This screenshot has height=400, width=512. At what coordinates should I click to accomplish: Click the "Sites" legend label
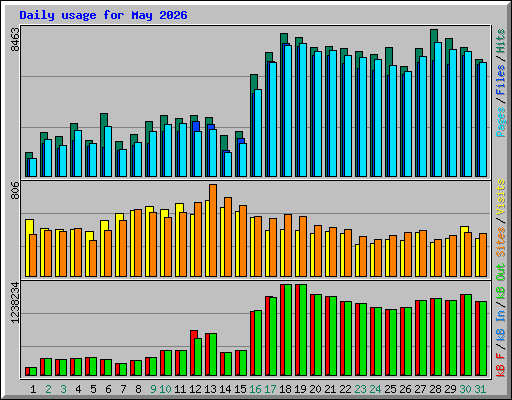click(501, 242)
